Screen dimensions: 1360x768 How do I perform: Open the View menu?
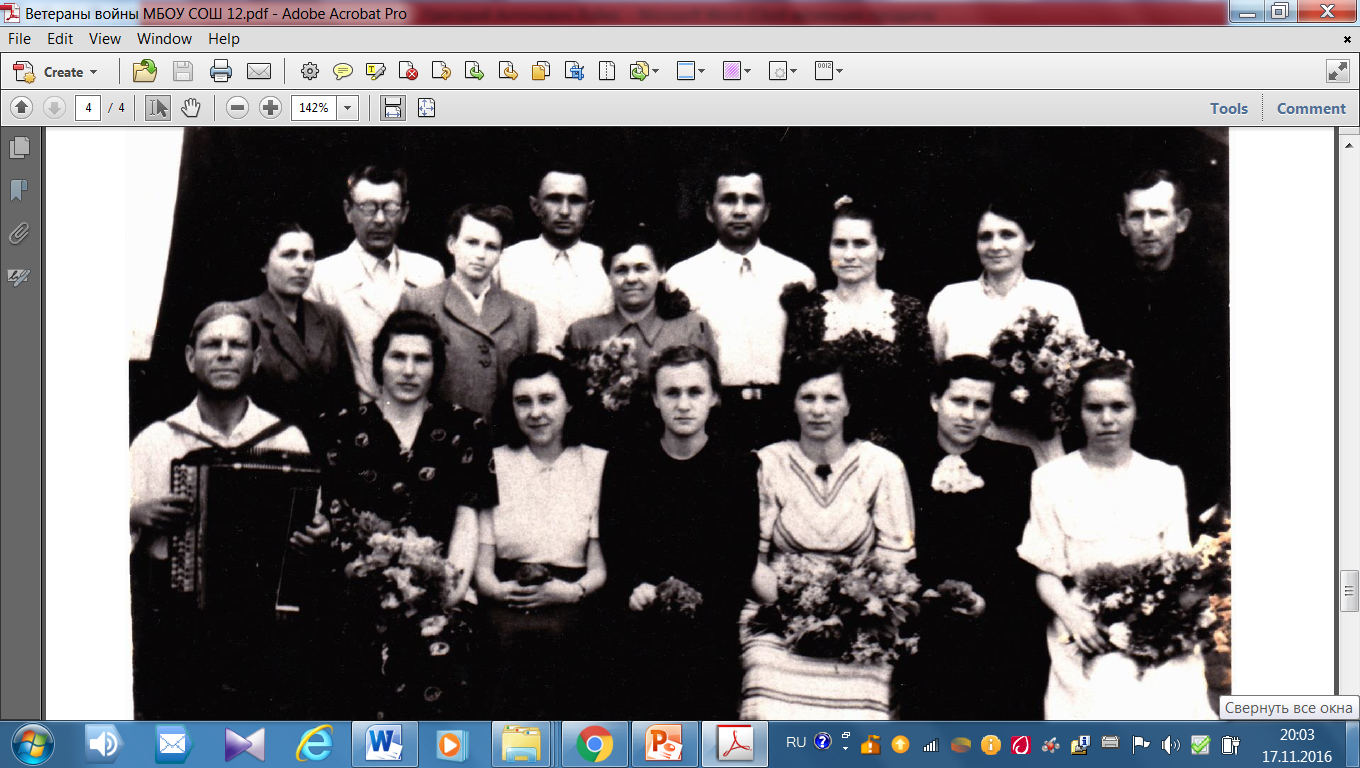coord(105,39)
